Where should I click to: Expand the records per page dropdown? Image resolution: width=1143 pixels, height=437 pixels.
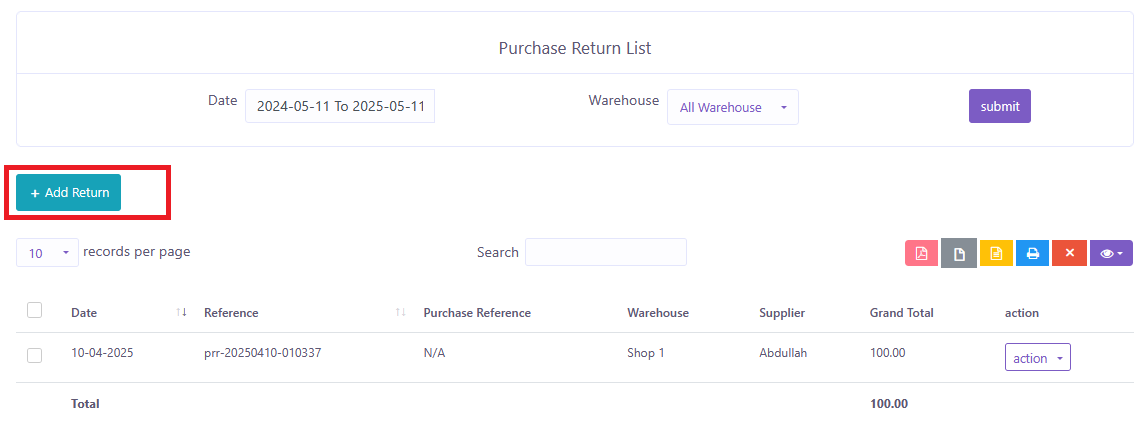coord(47,253)
